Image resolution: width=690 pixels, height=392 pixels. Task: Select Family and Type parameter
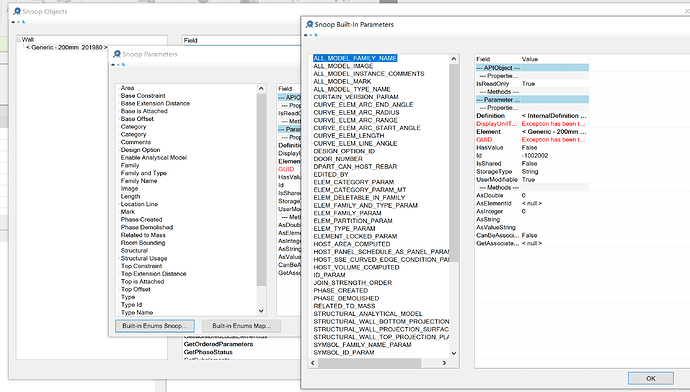[x=143, y=173]
